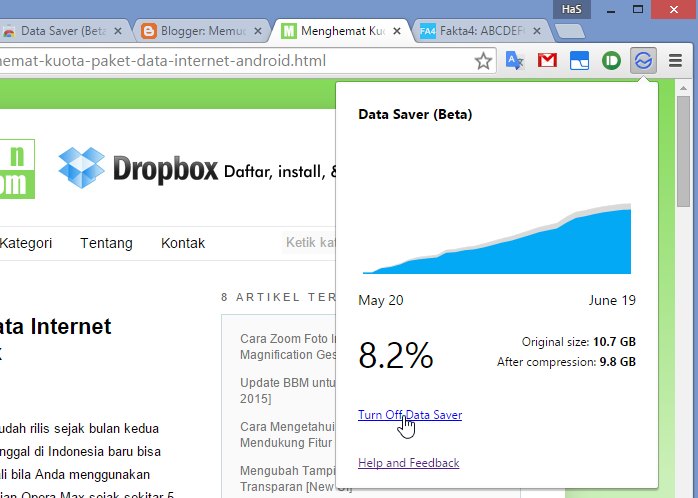Open a new tab with new-tab button
Image resolution: width=698 pixels, height=498 pixels.
point(570,31)
